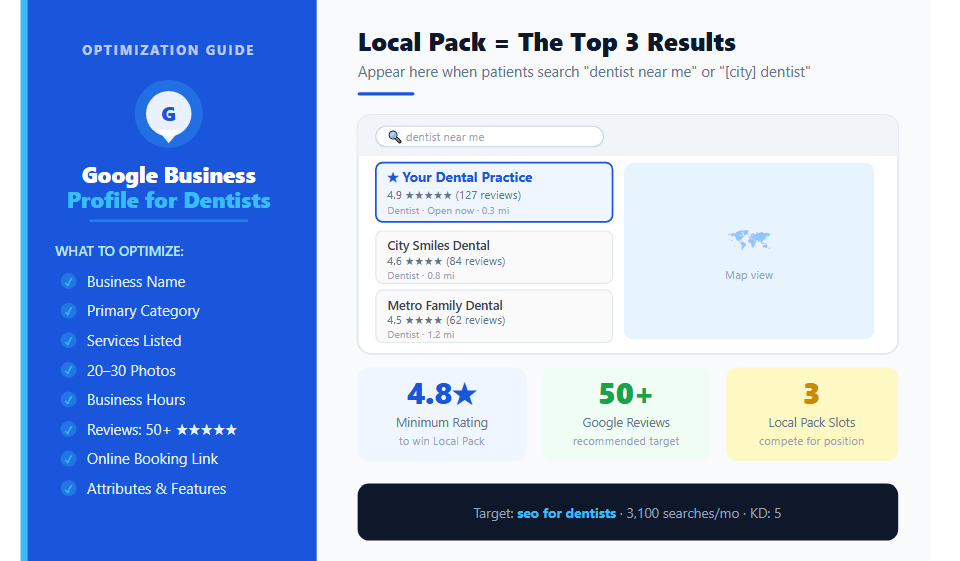Click the checkmark icon beside 20–30 Photos

coord(69,371)
